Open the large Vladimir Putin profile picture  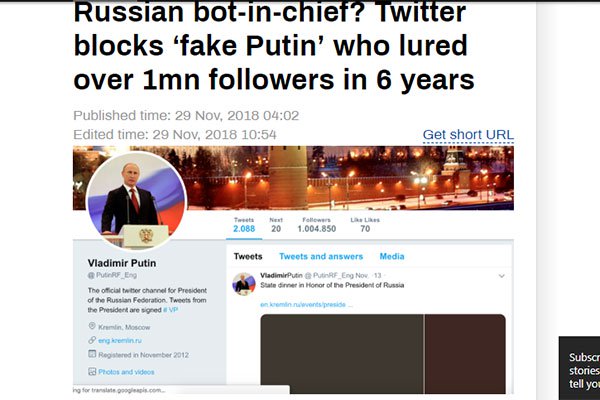click(136, 201)
